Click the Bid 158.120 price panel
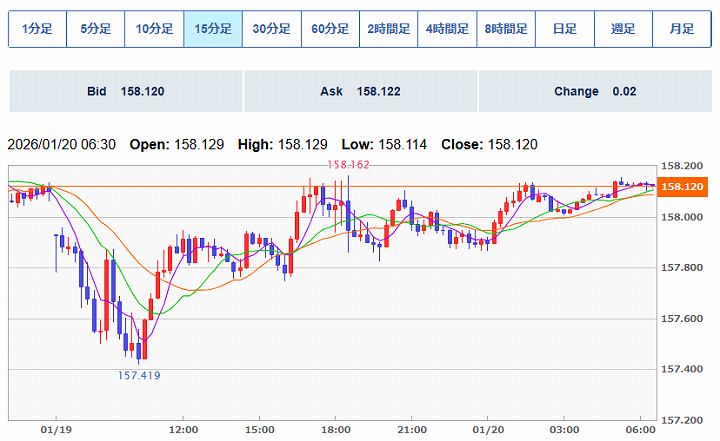This screenshot has height=441, width=720. 125,91
